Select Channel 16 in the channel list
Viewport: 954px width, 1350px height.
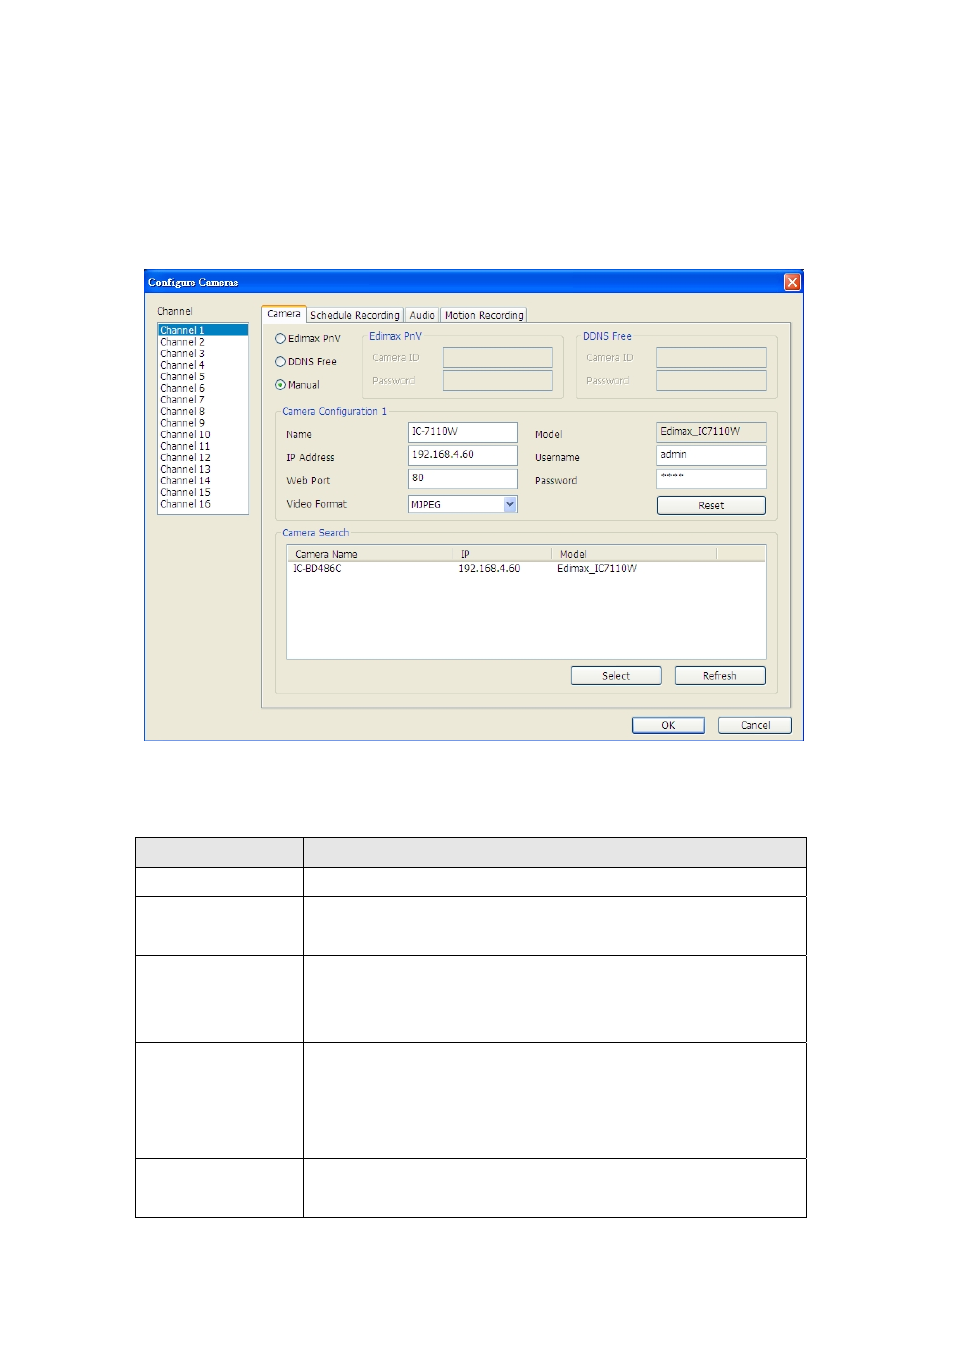(203, 504)
